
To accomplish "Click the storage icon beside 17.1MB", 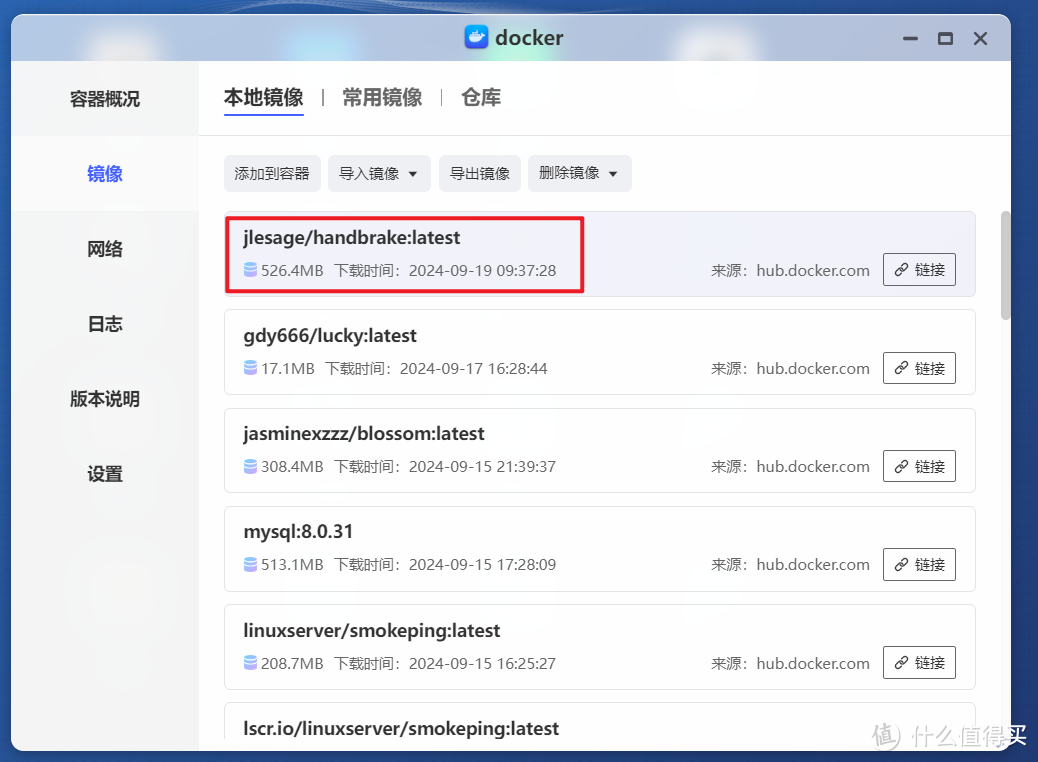I will tap(249, 368).
